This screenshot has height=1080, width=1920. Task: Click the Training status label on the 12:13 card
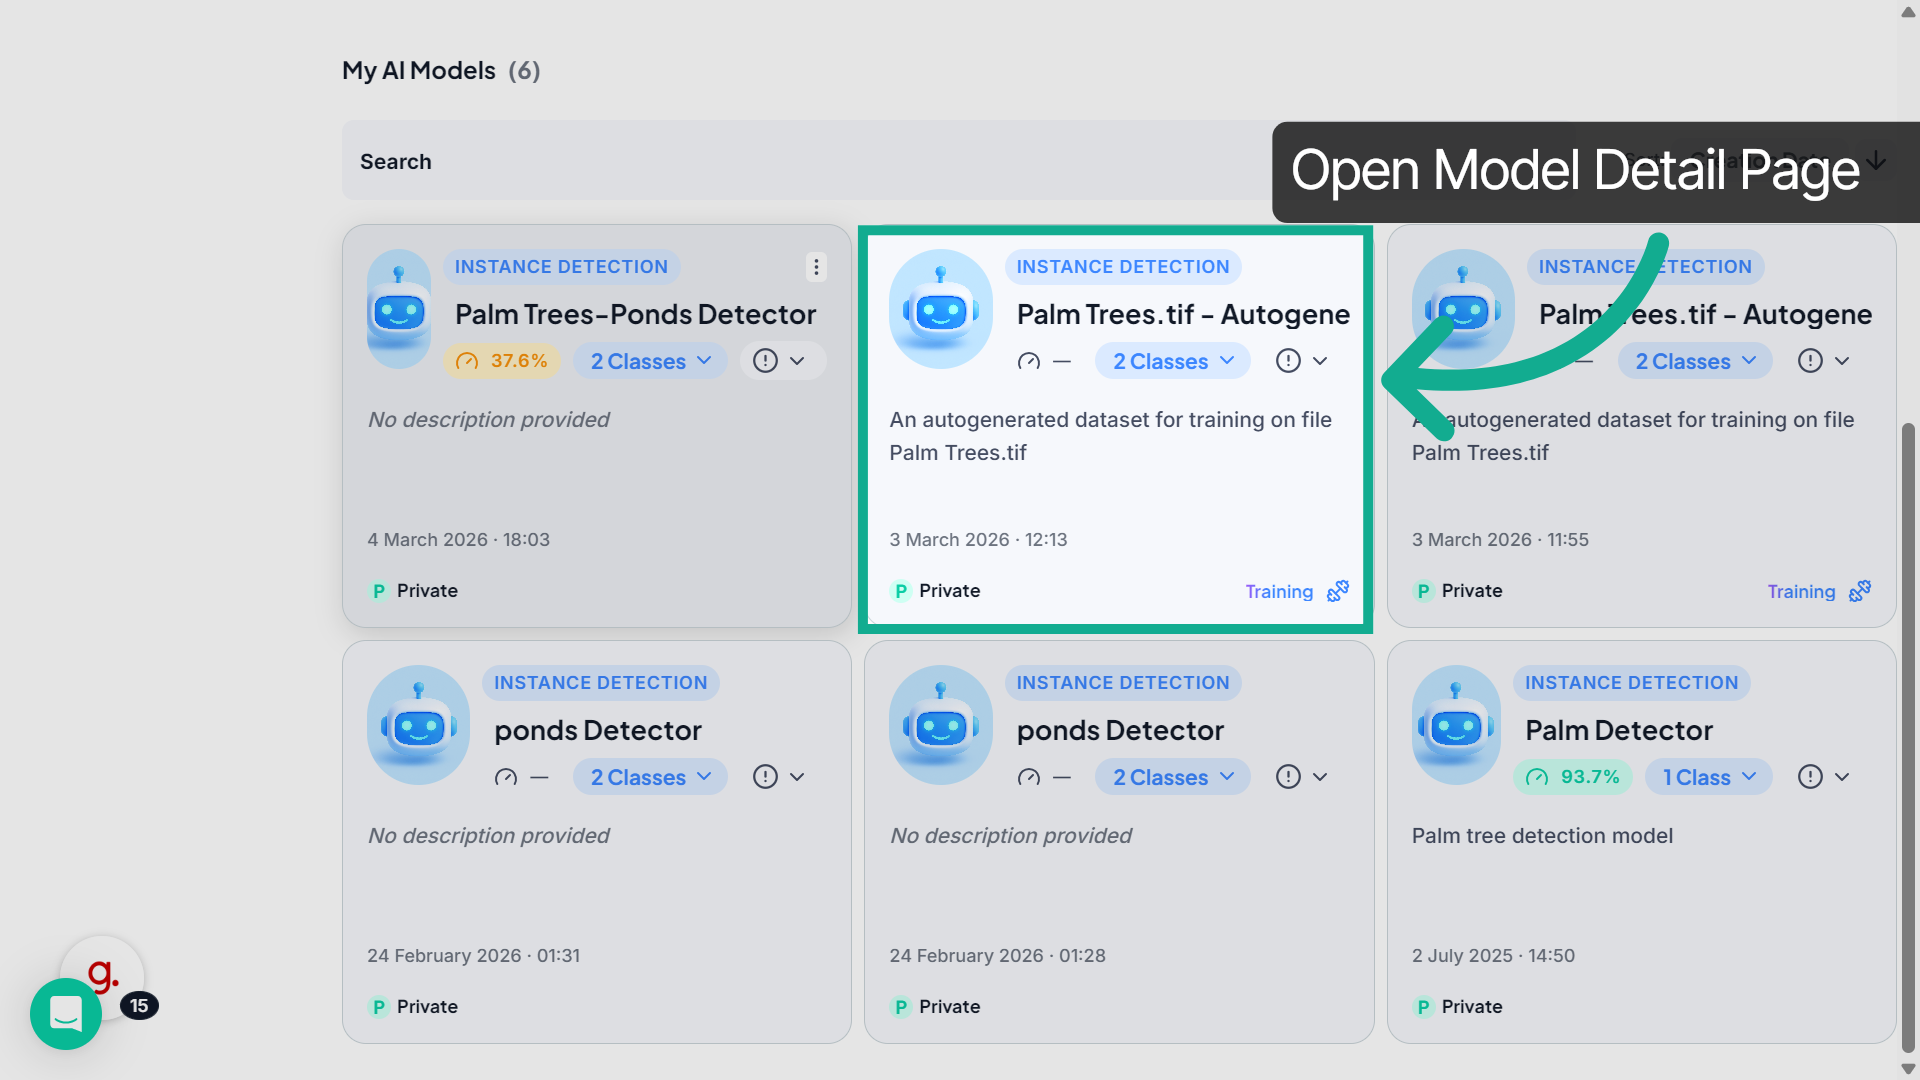click(x=1279, y=591)
